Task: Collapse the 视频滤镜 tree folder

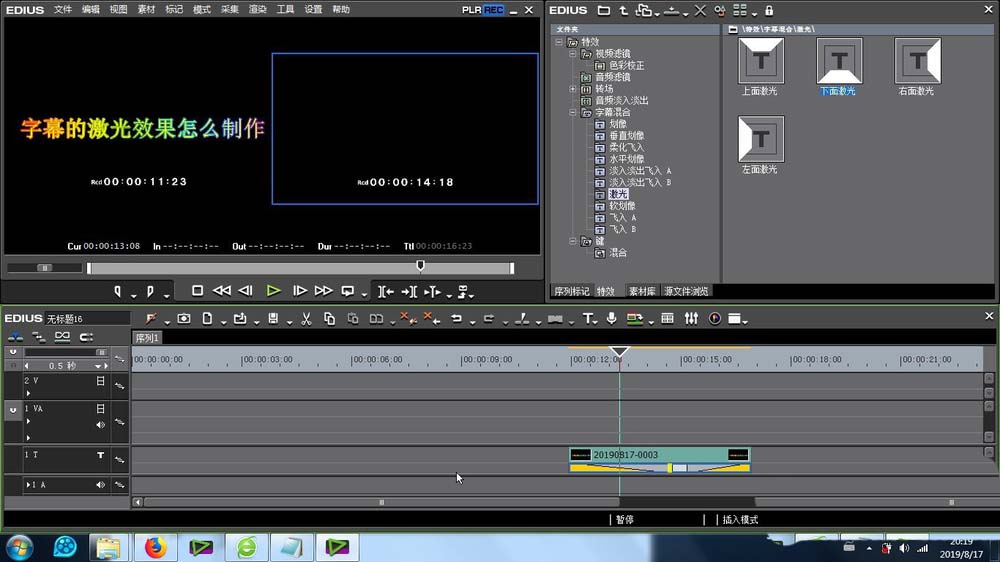Action: pos(573,54)
